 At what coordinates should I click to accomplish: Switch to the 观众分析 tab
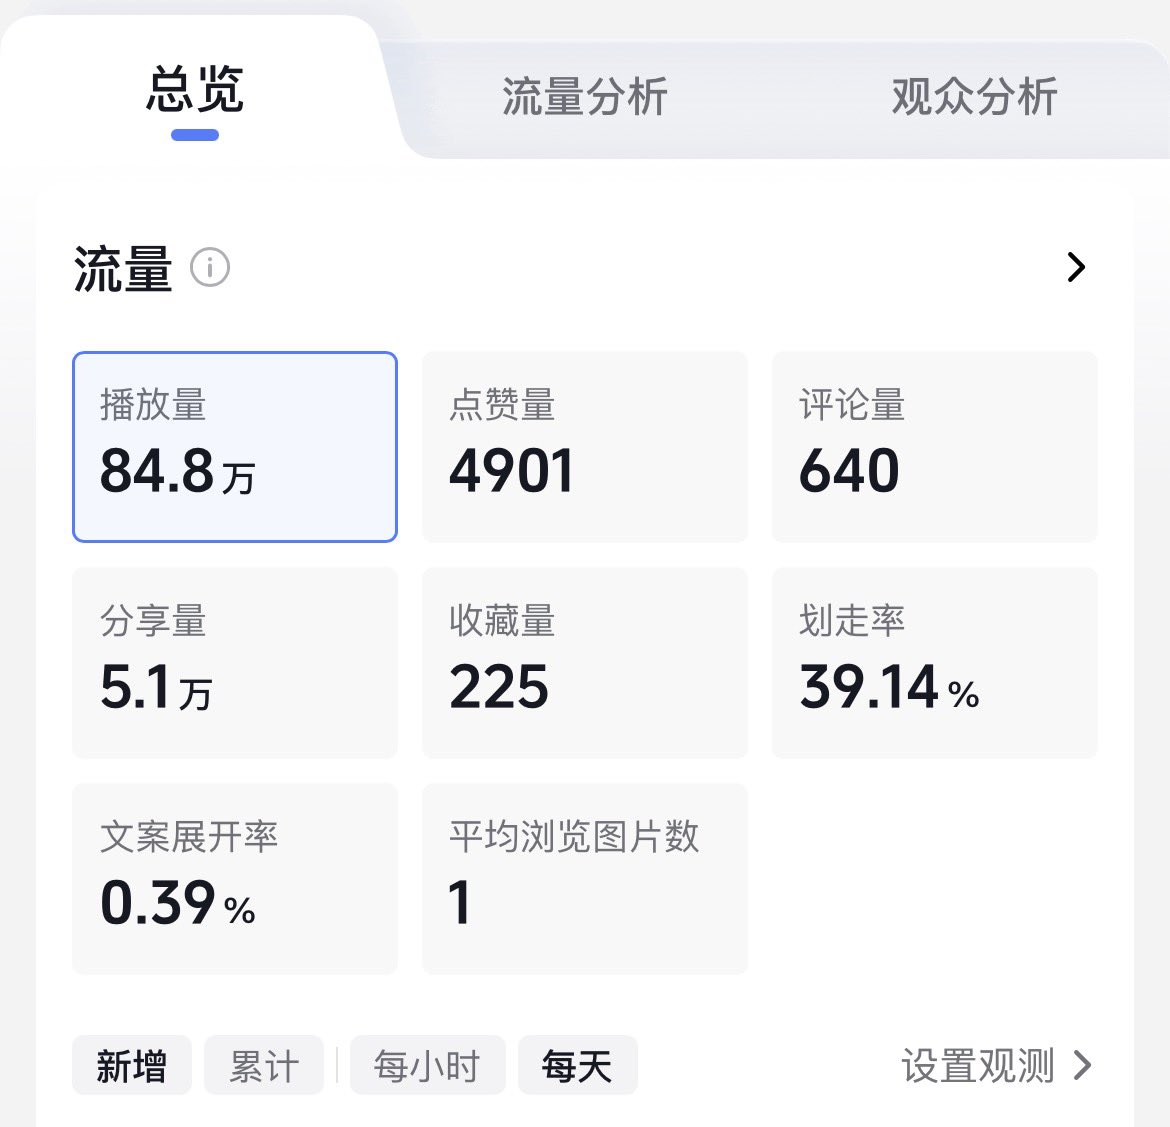pos(975,97)
